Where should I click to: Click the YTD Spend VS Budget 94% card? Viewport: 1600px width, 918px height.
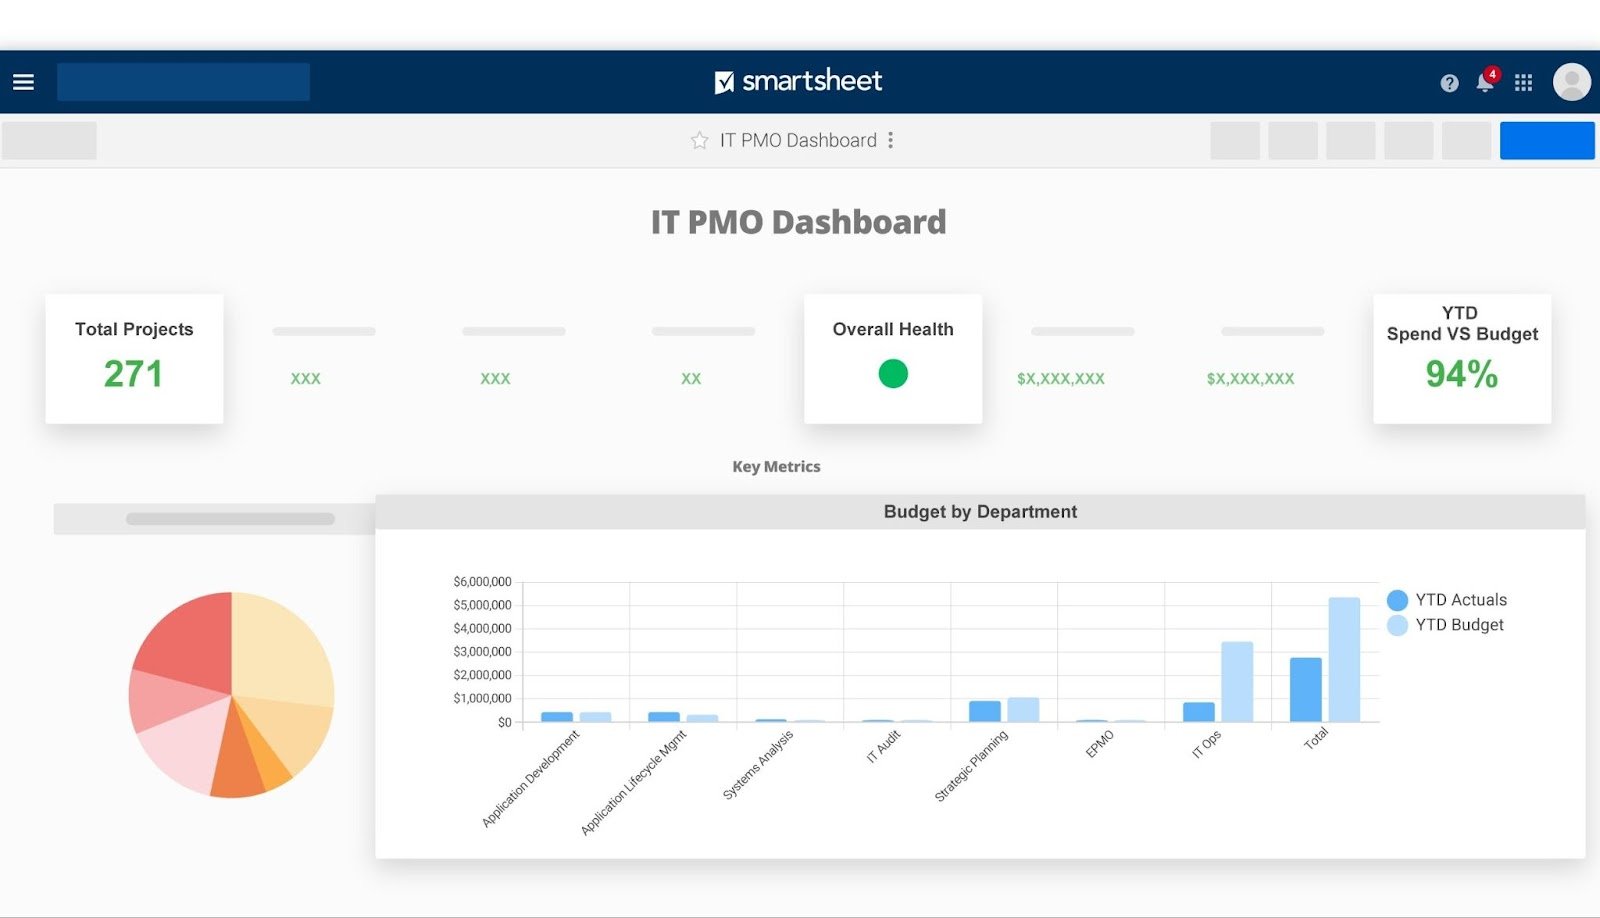(1462, 358)
